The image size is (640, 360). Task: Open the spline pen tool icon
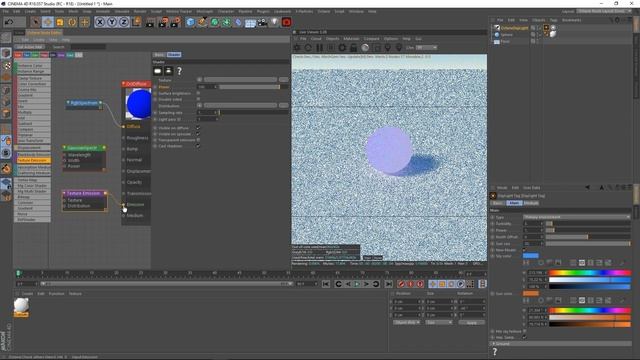[x=202, y=22]
